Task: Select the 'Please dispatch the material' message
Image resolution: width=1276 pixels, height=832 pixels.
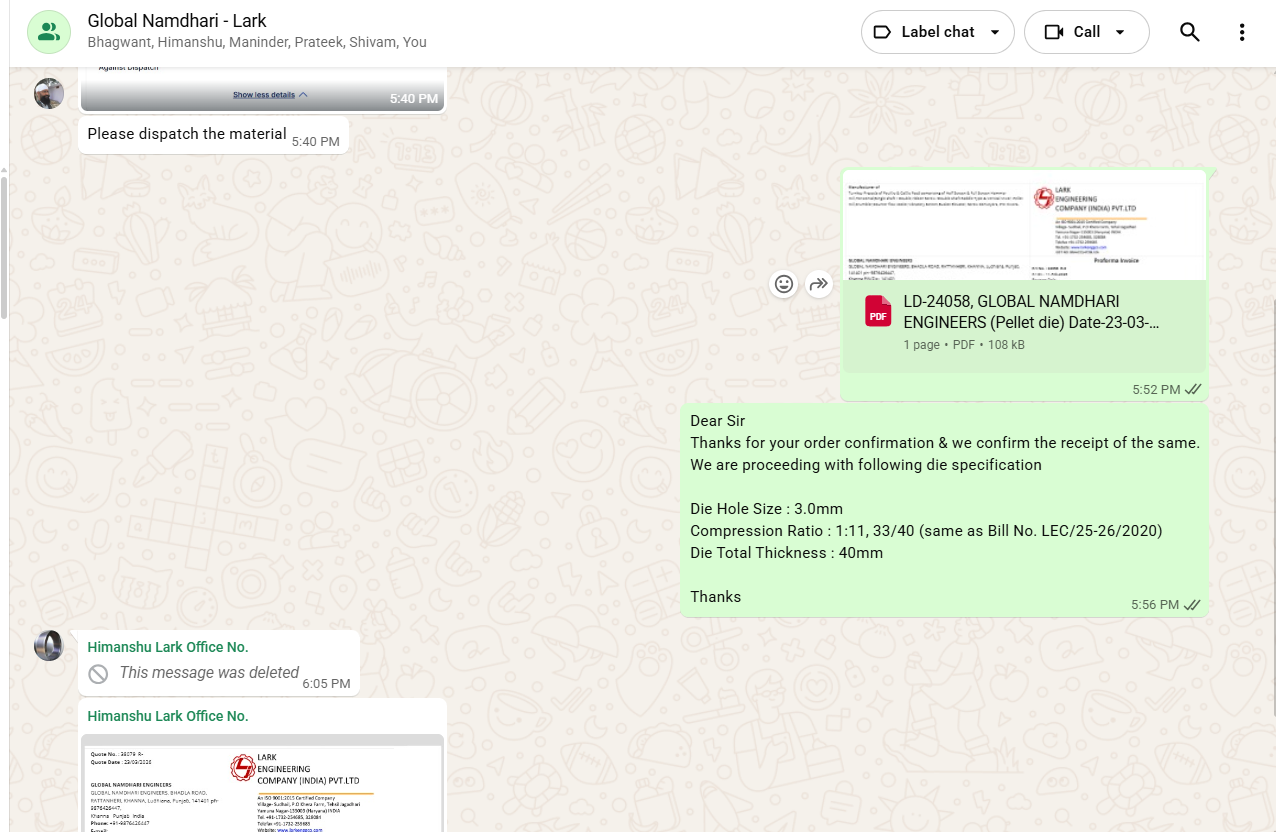Action: pyautogui.click(x=187, y=134)
